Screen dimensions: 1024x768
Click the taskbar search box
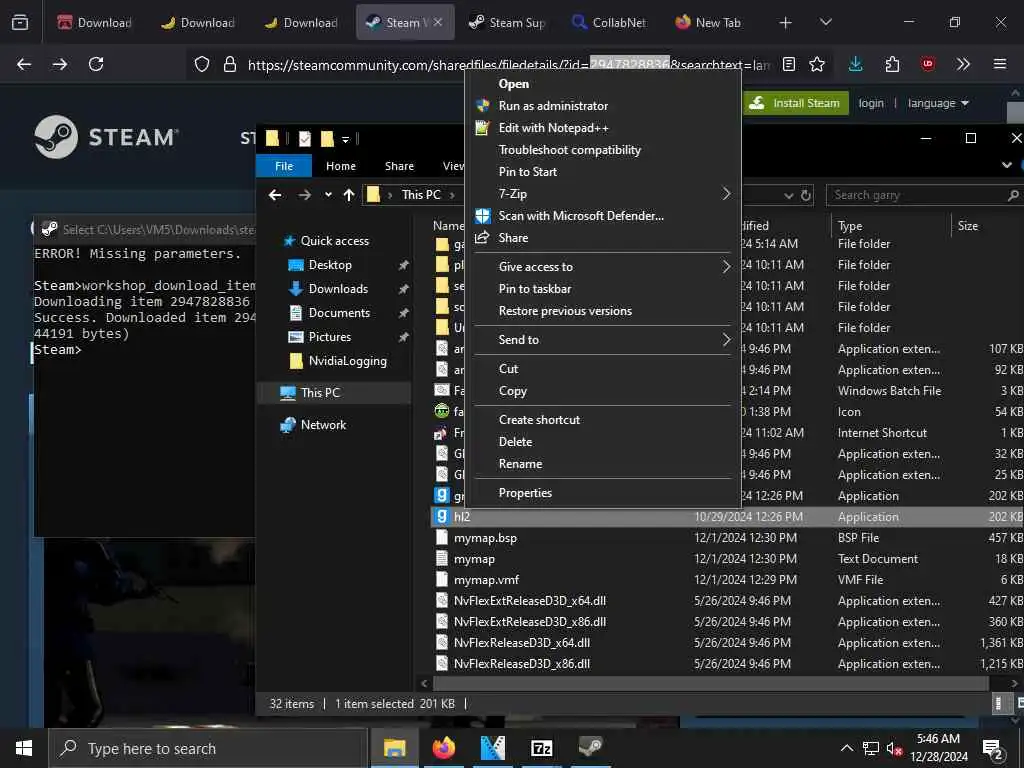coord(208,748)
